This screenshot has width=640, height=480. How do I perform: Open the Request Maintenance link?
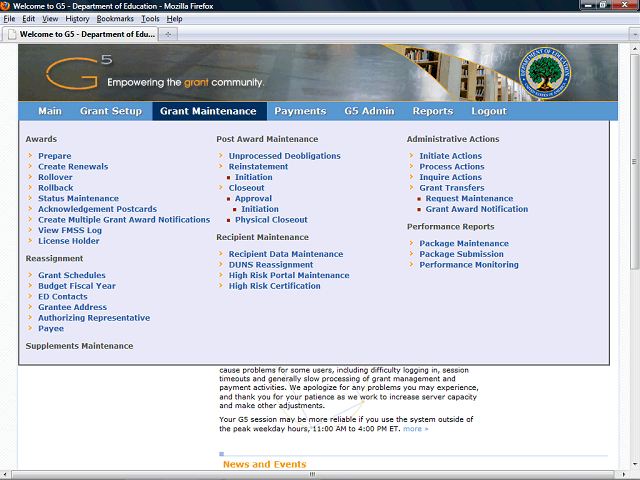pyautogui.click(x=469, y=198)
